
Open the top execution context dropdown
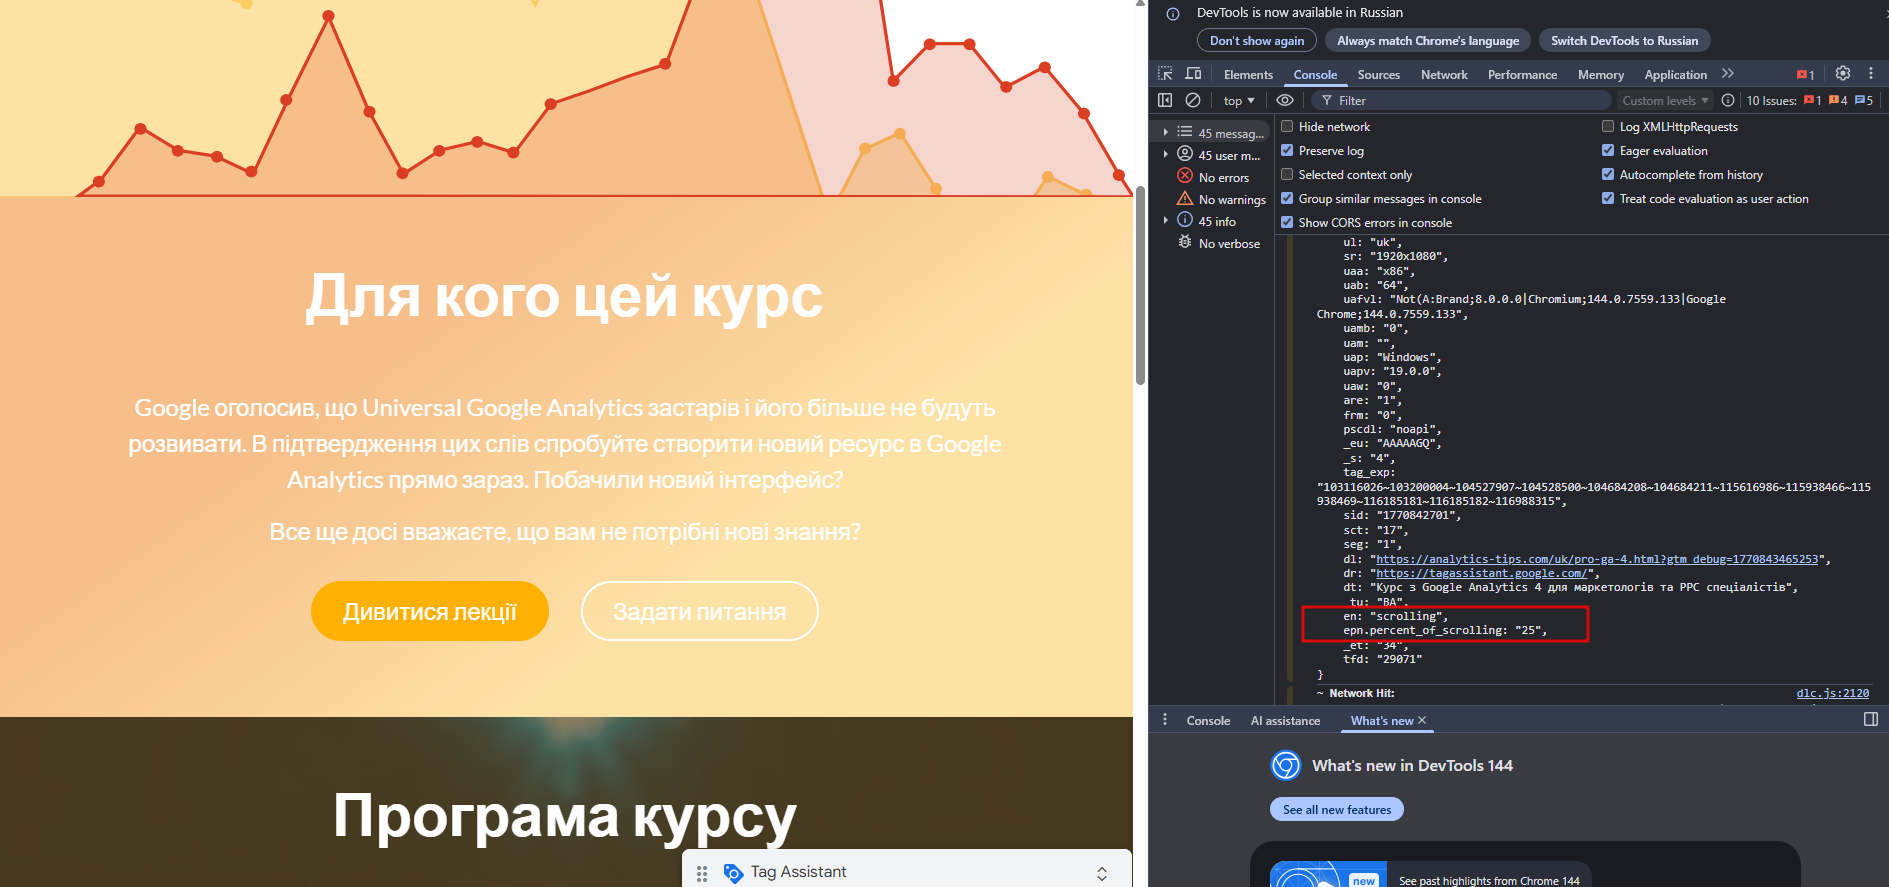[x=1239, y=100]
